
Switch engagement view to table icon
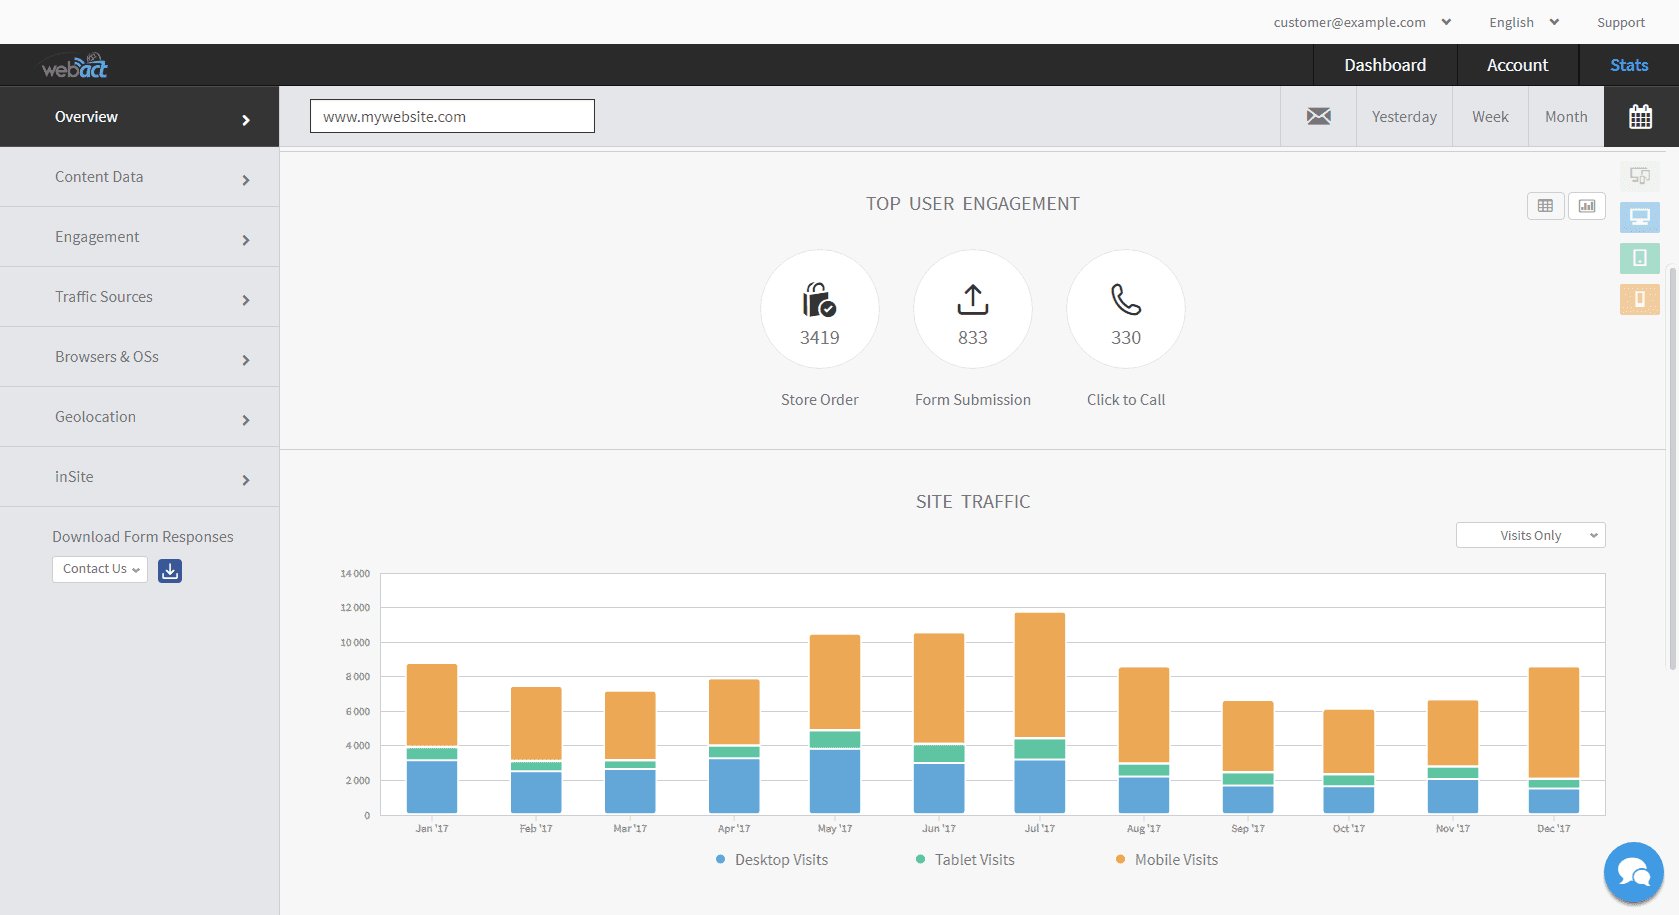pyautogui.click(x=1546, y=206)
